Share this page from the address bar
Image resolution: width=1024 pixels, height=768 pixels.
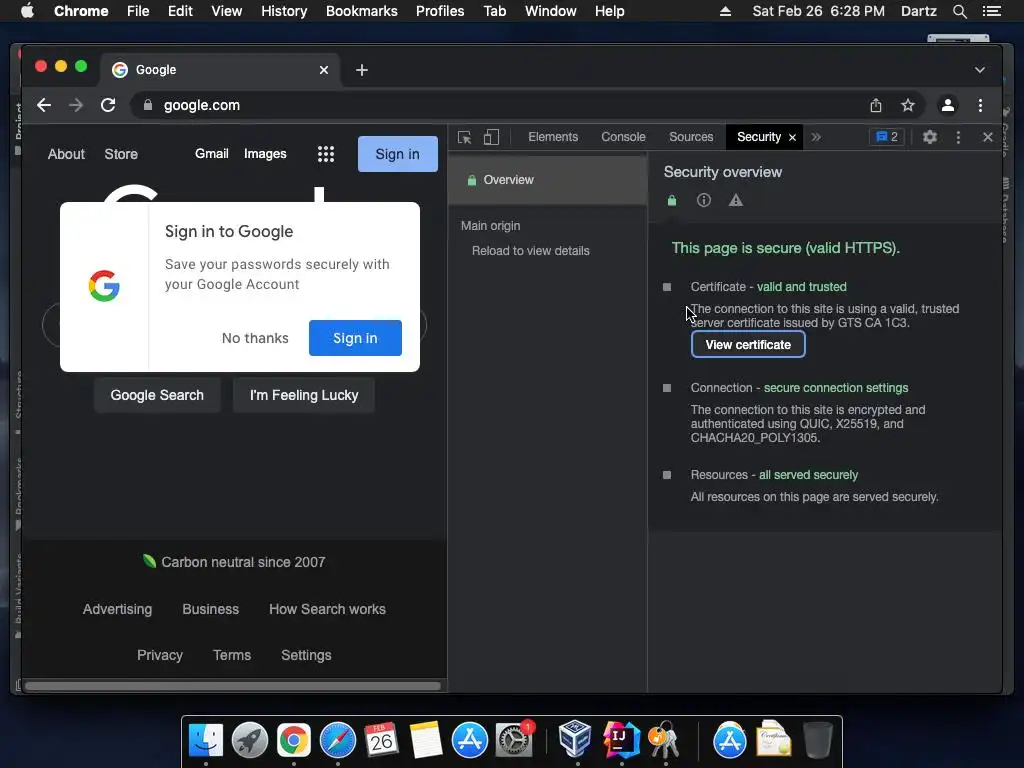coord(876,105)
